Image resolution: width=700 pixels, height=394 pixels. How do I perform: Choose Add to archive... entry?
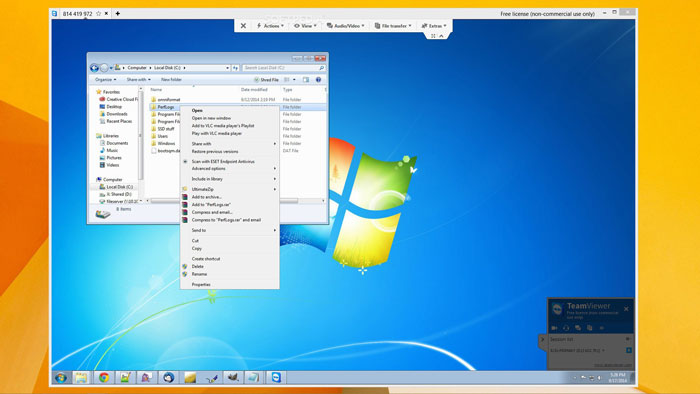pyautogui.click(x=230, y=197)
